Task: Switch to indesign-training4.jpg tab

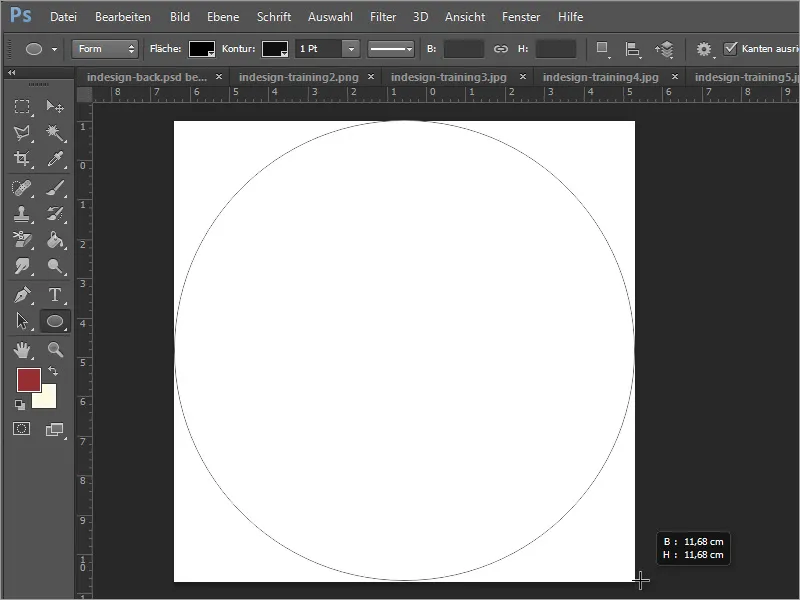Action: coord(601,77)
